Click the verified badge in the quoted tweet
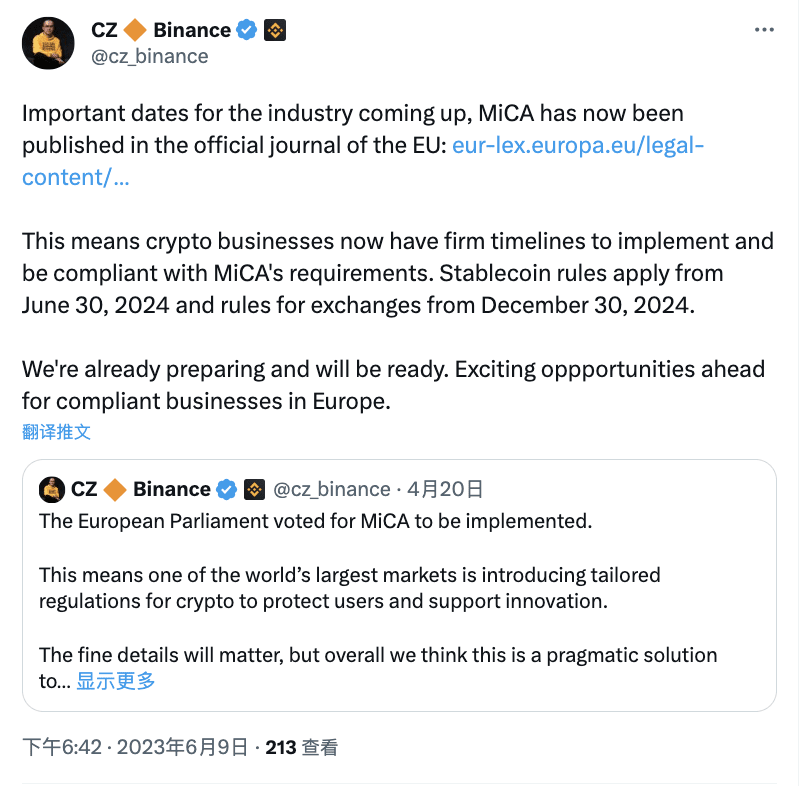The image size is (804, 786). [226, 489]
